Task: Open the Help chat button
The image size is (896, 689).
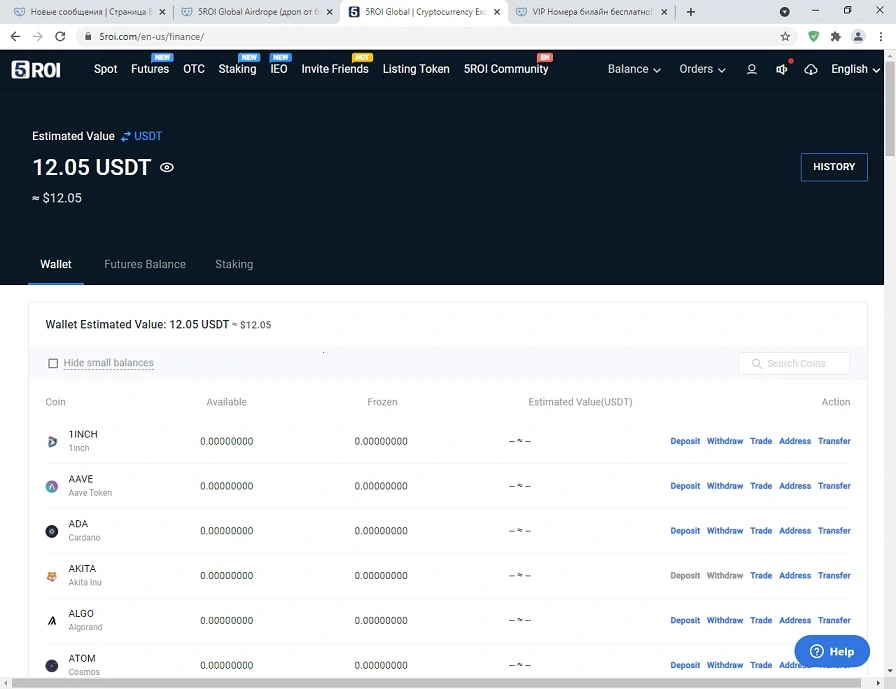Action: [x=832, y=651]
